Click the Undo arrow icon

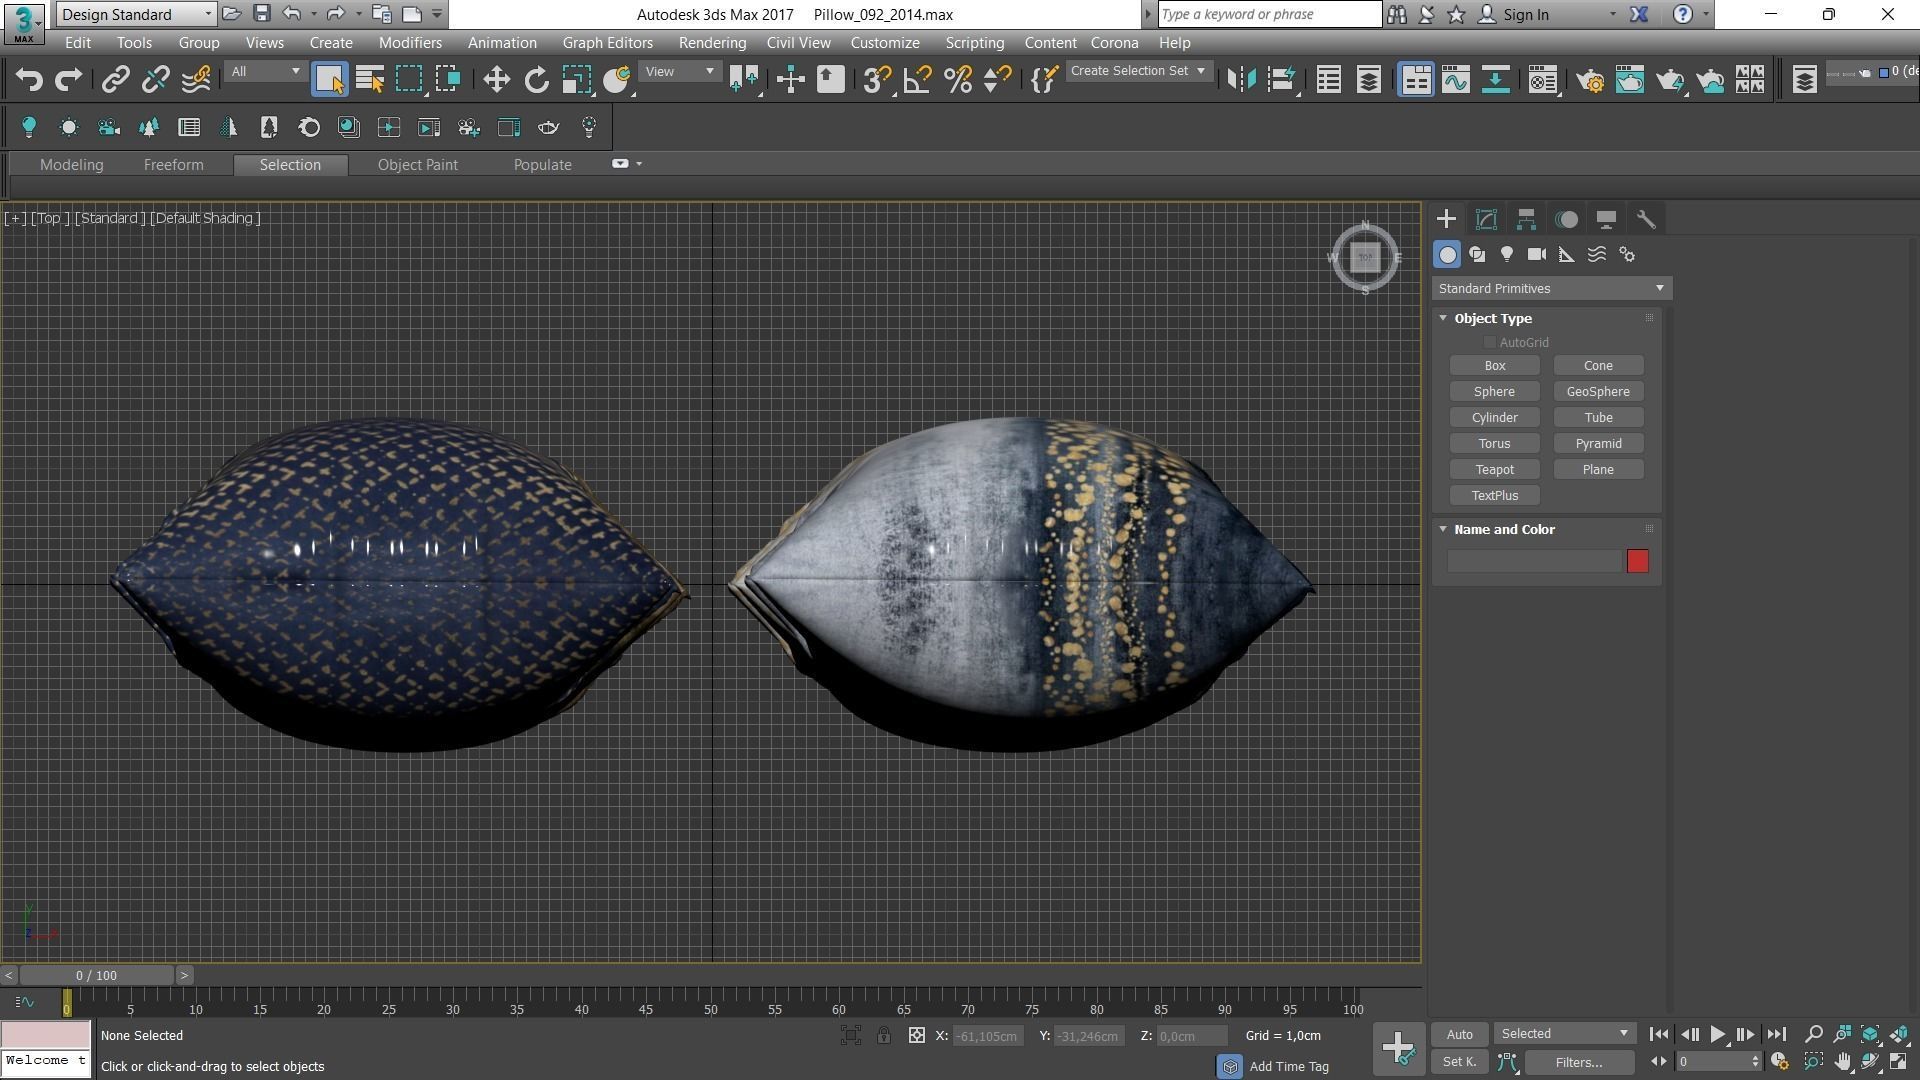(x=28, y=80)
